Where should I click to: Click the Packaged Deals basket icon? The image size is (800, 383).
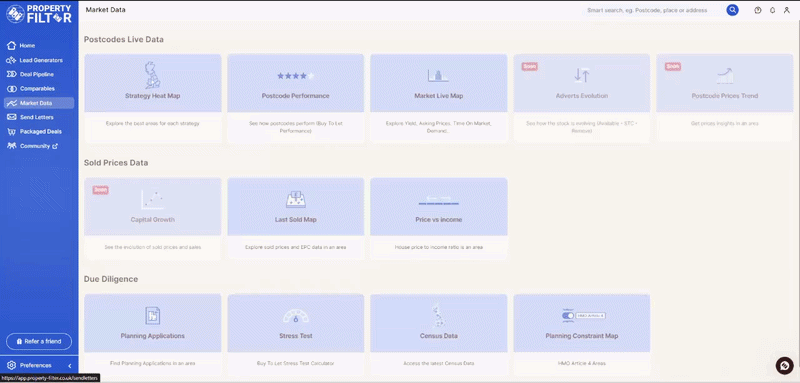click(12, 132)
